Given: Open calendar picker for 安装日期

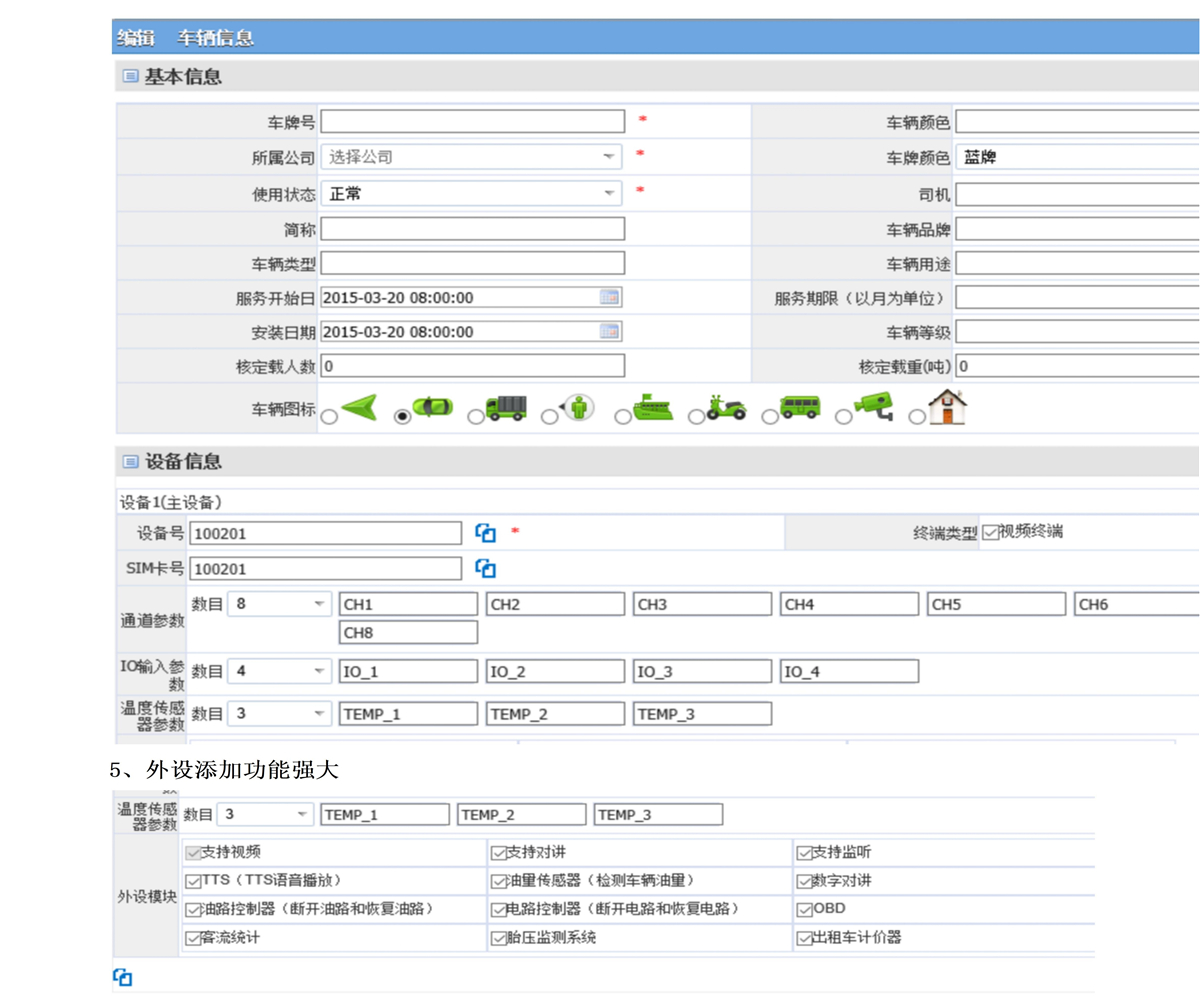Looking at the screenshot, I should point(609,331).
